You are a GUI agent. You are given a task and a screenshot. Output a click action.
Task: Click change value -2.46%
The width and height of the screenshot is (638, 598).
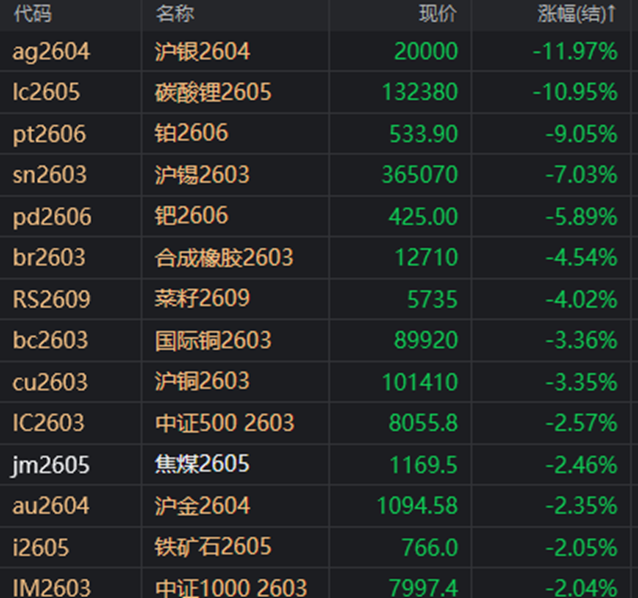coord(581,465)
